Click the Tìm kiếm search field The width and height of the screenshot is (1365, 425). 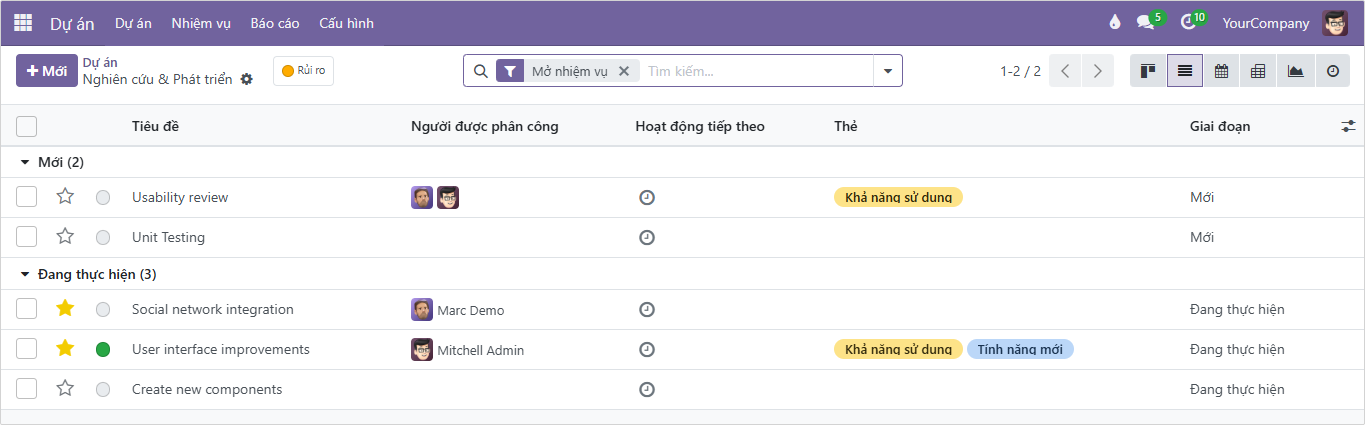click(755, 71)
